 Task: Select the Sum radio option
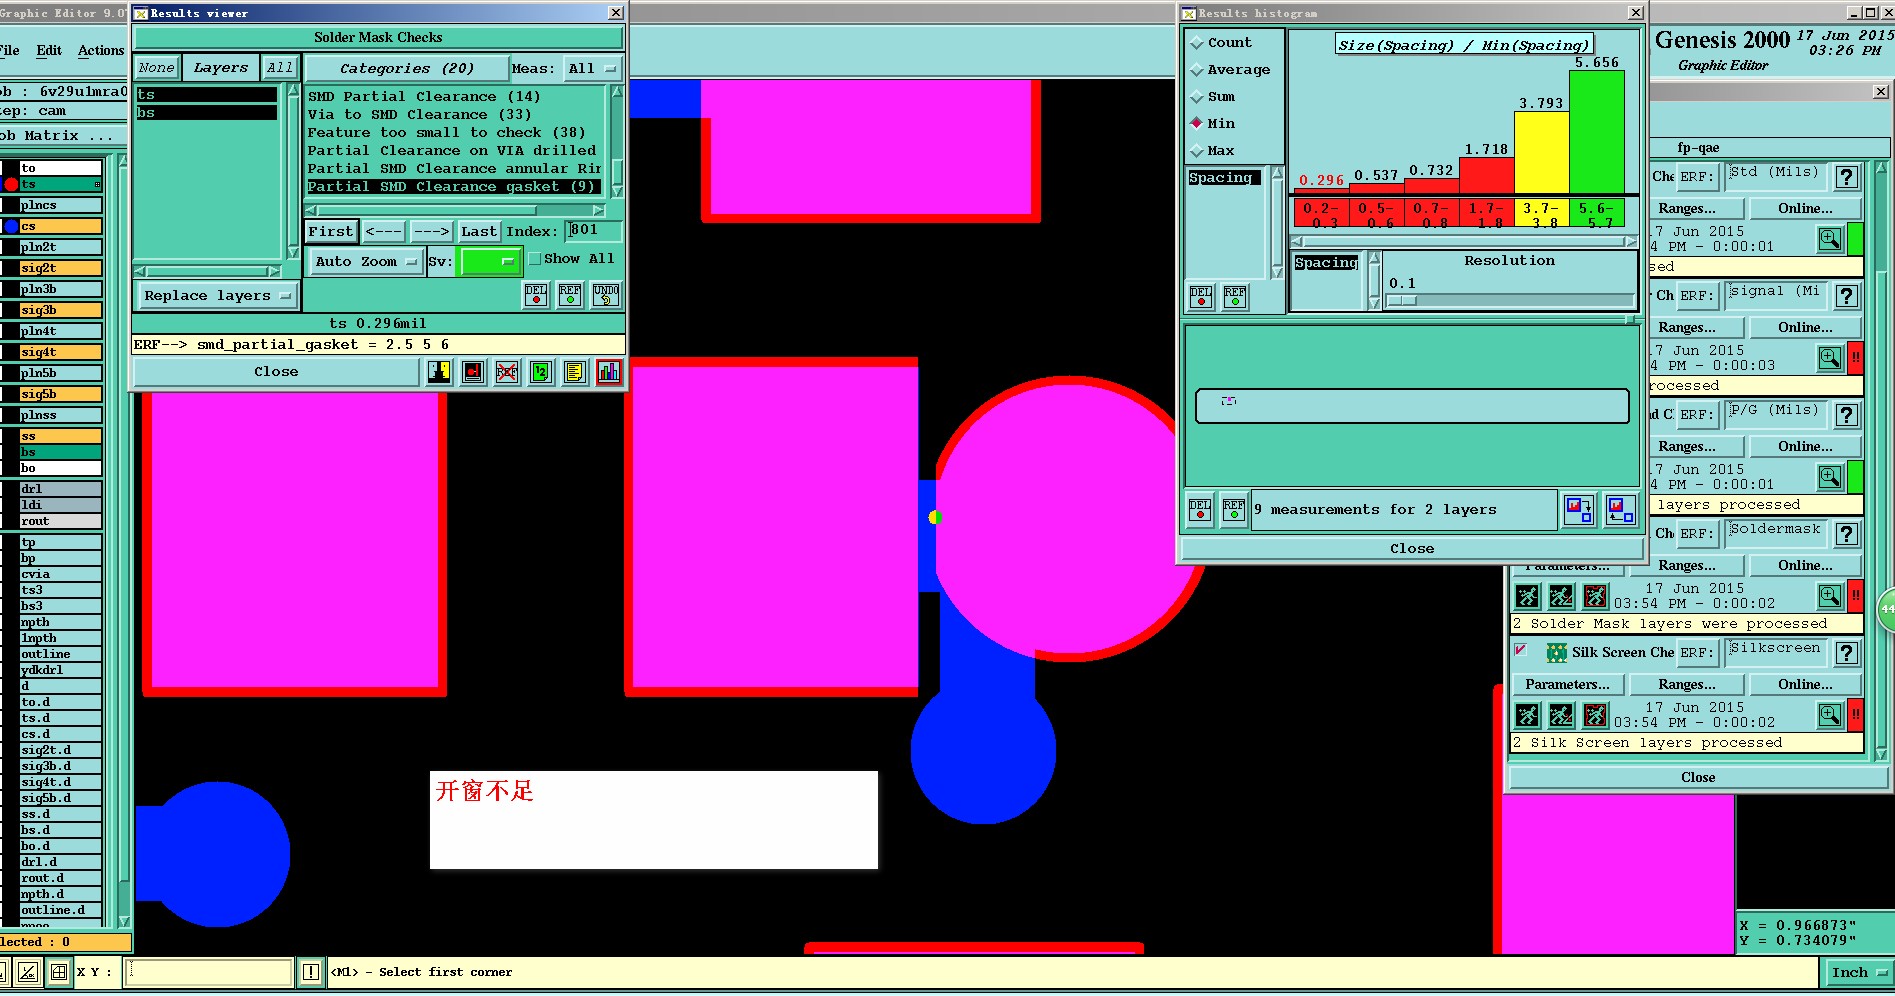click(x=1197, y=97)
